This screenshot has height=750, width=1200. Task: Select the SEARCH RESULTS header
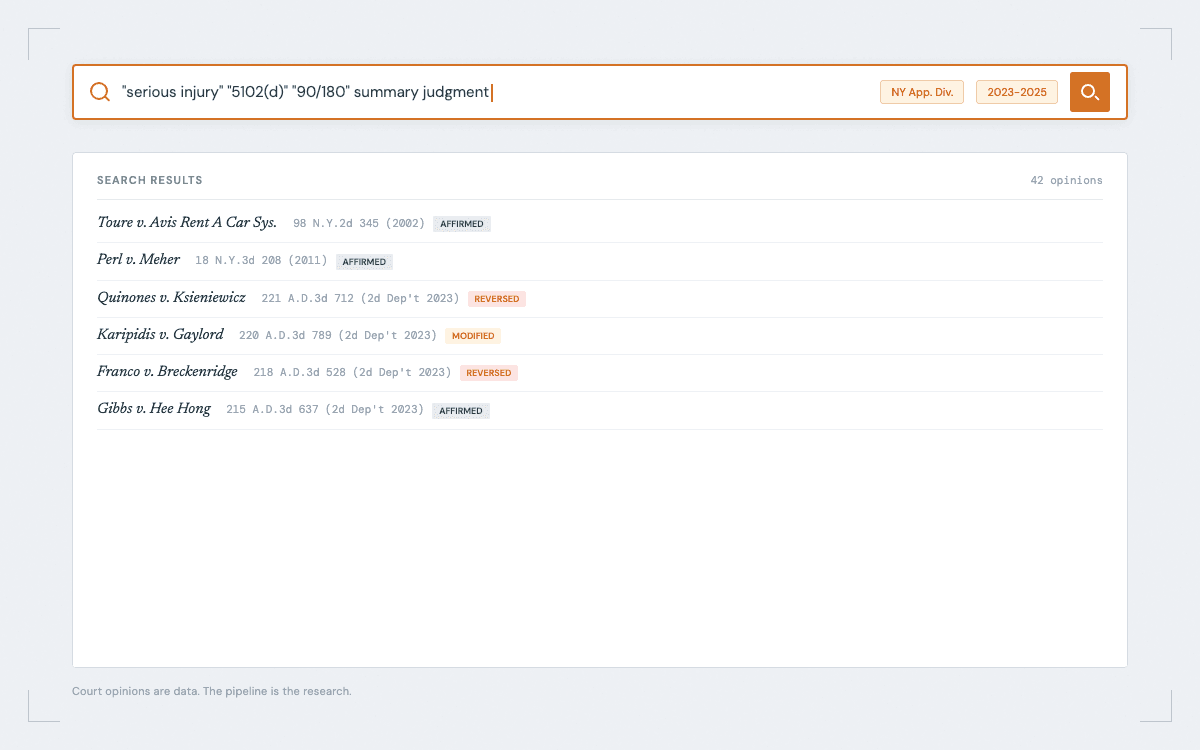click(x=150, y=180)
